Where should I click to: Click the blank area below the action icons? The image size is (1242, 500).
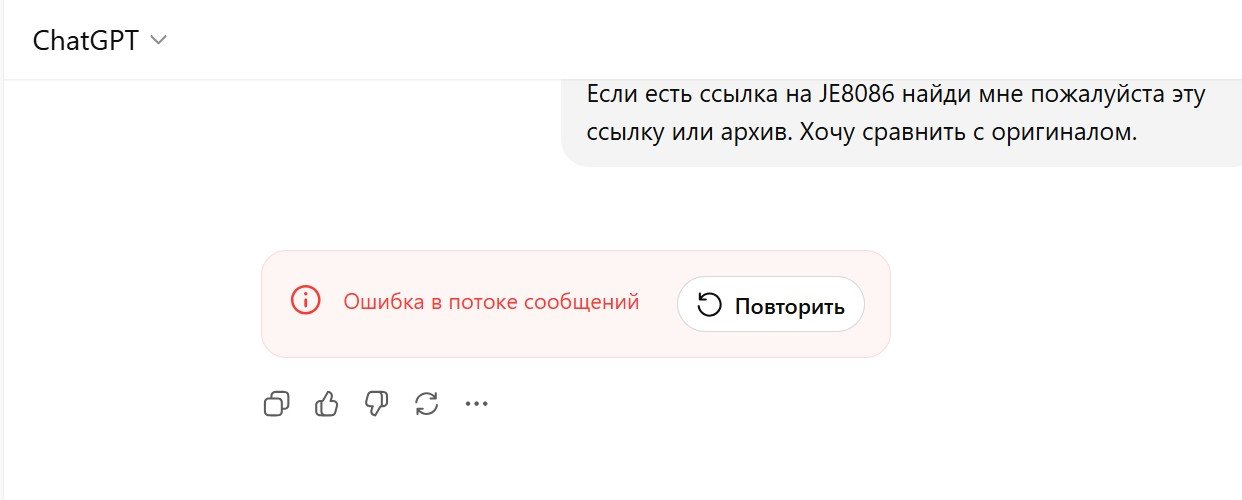click(x=600, y=460)
